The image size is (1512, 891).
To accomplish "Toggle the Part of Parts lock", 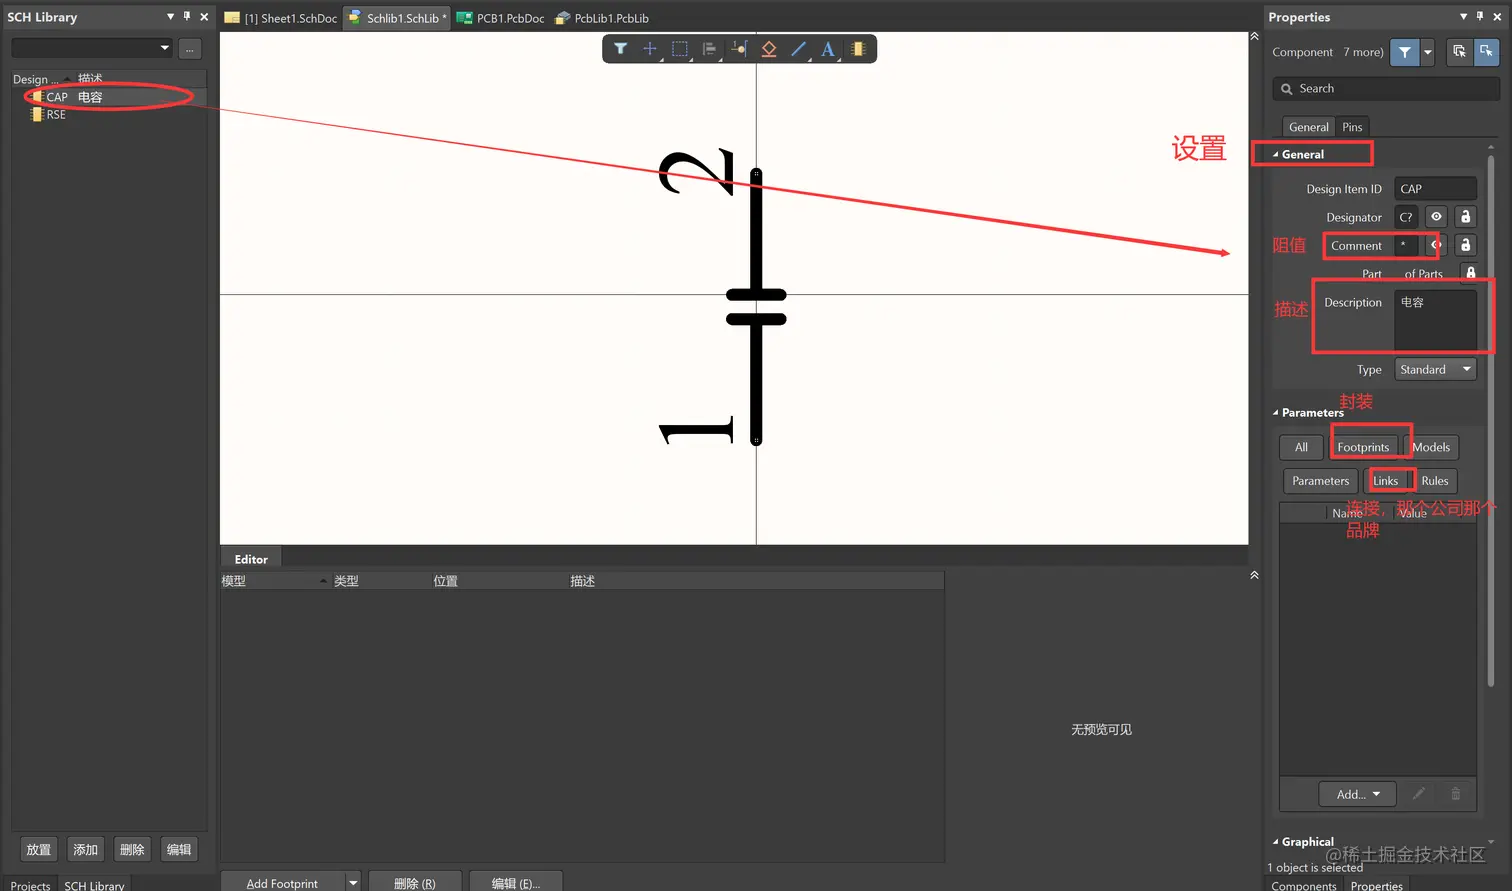I will tap(1470, 273).
